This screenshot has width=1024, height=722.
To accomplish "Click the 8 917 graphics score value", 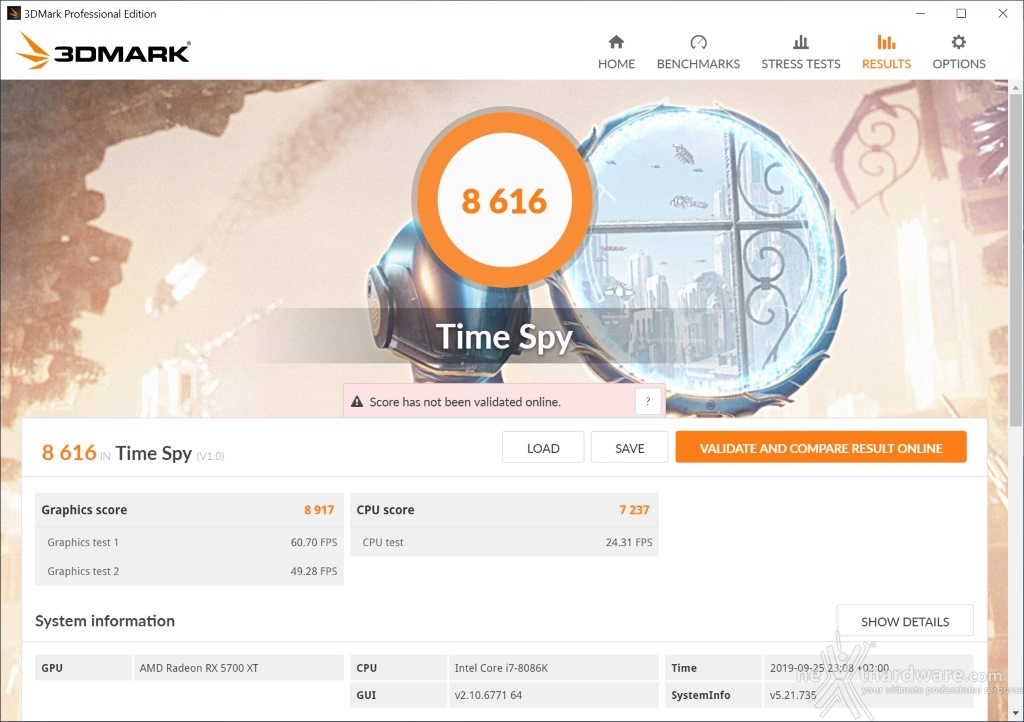I will coord(319,510).
